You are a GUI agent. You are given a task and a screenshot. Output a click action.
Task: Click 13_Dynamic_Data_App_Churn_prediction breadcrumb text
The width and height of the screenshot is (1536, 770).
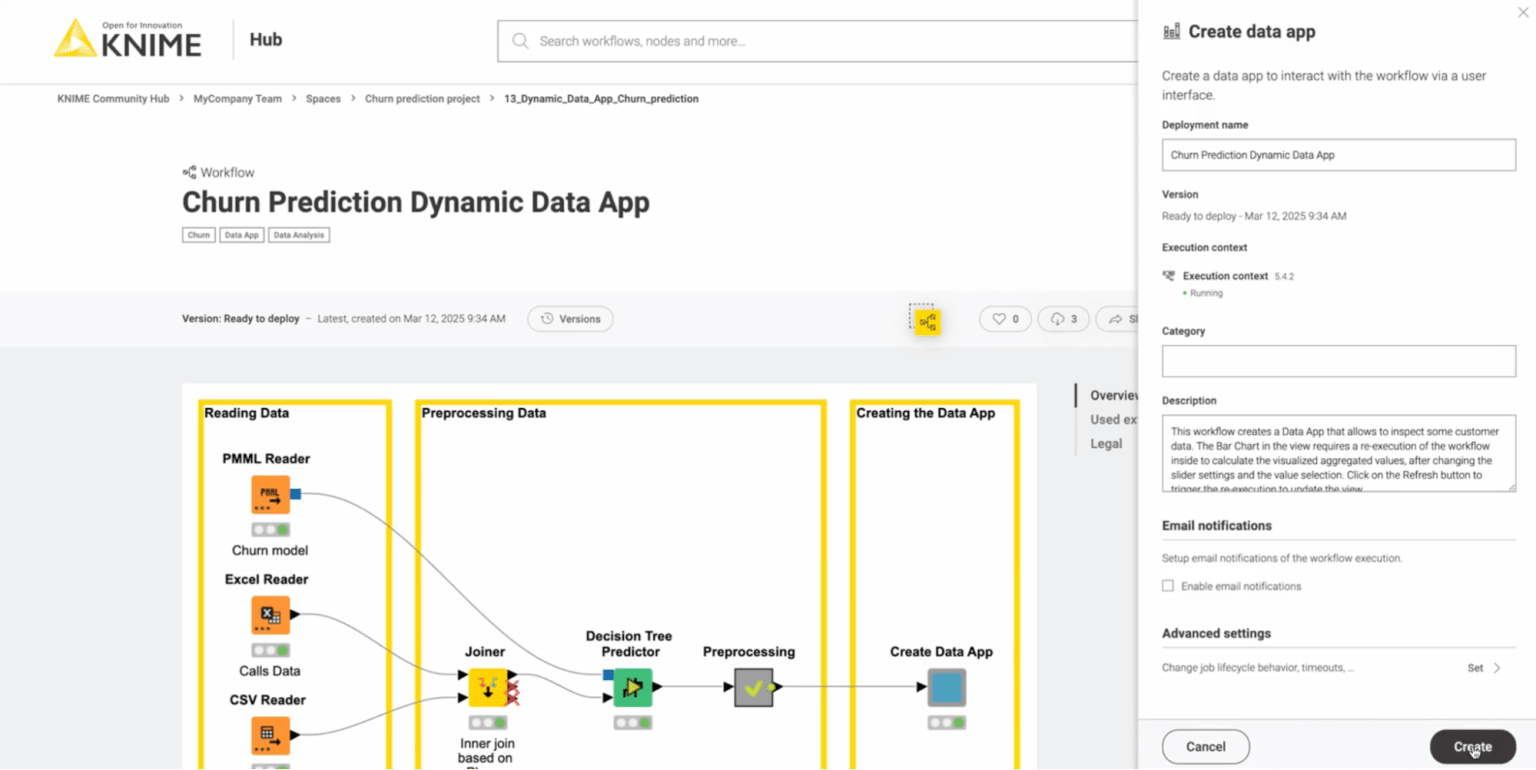click(x=601, y=99)
